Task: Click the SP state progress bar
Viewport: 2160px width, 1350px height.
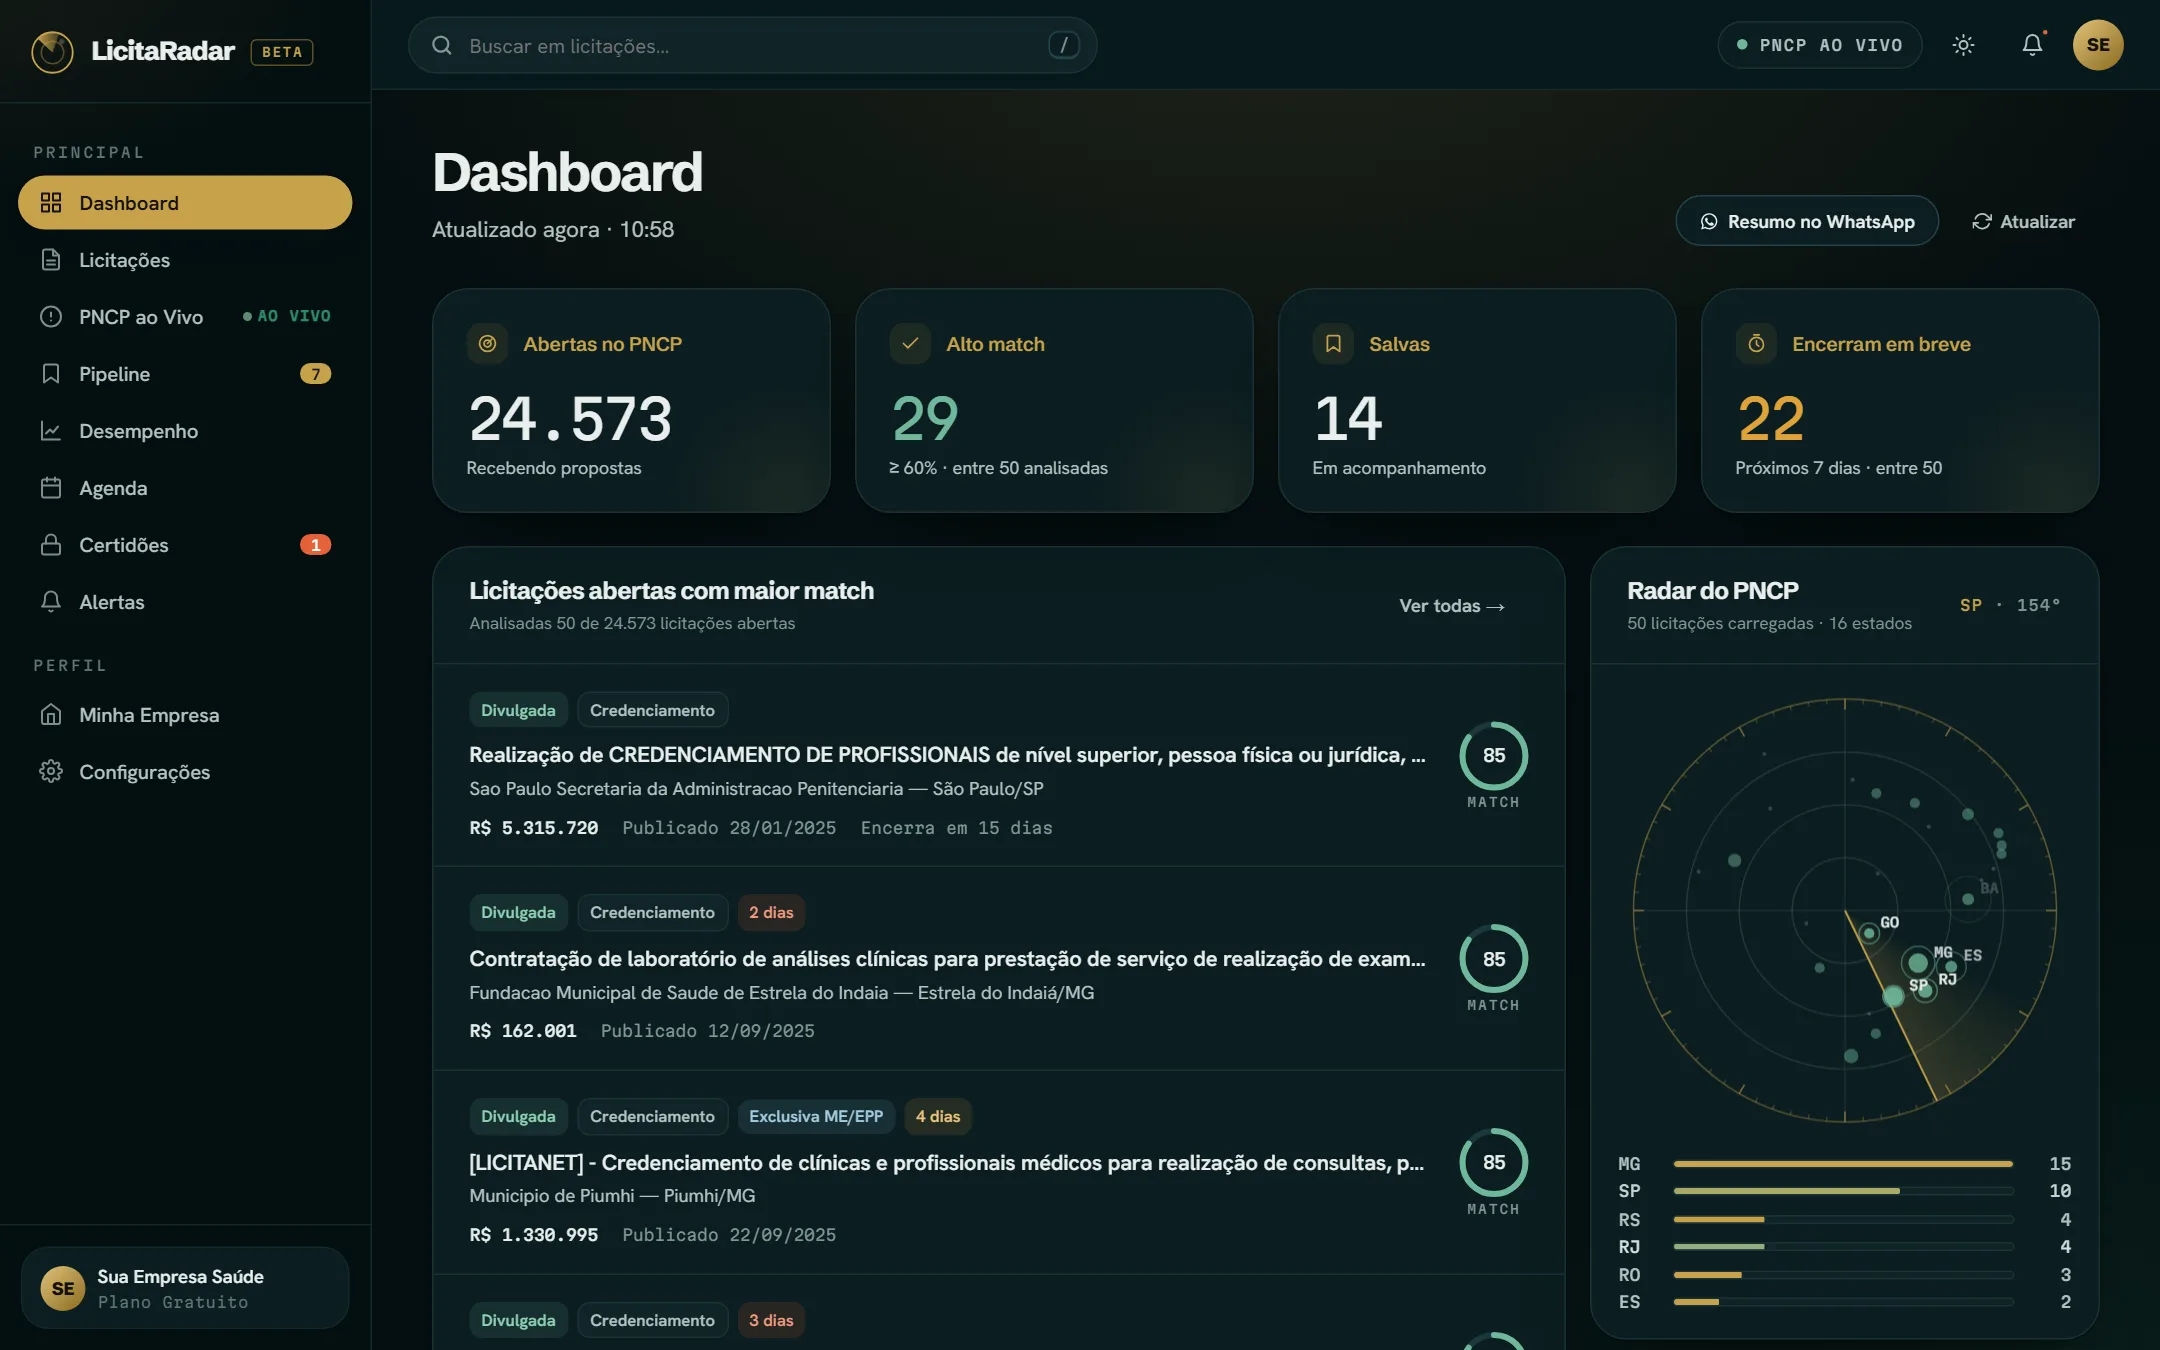Action: click(x=1843, y=1191)
